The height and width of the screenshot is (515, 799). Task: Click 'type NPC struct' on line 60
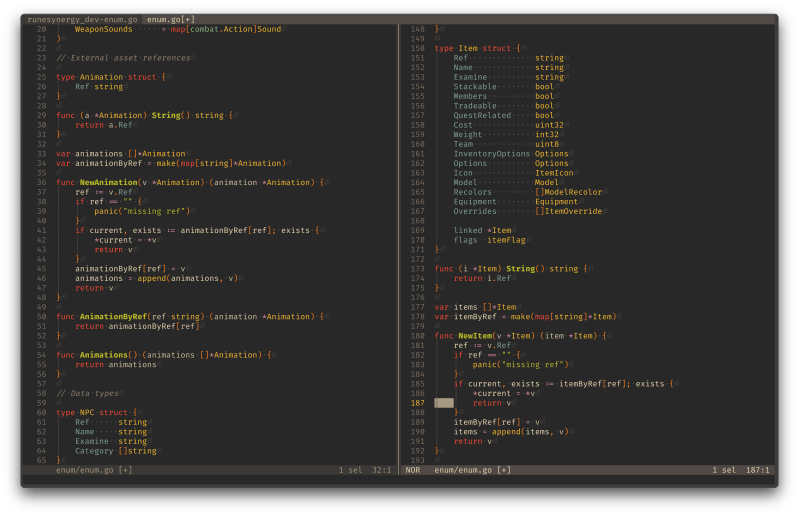tap(92, 413)
